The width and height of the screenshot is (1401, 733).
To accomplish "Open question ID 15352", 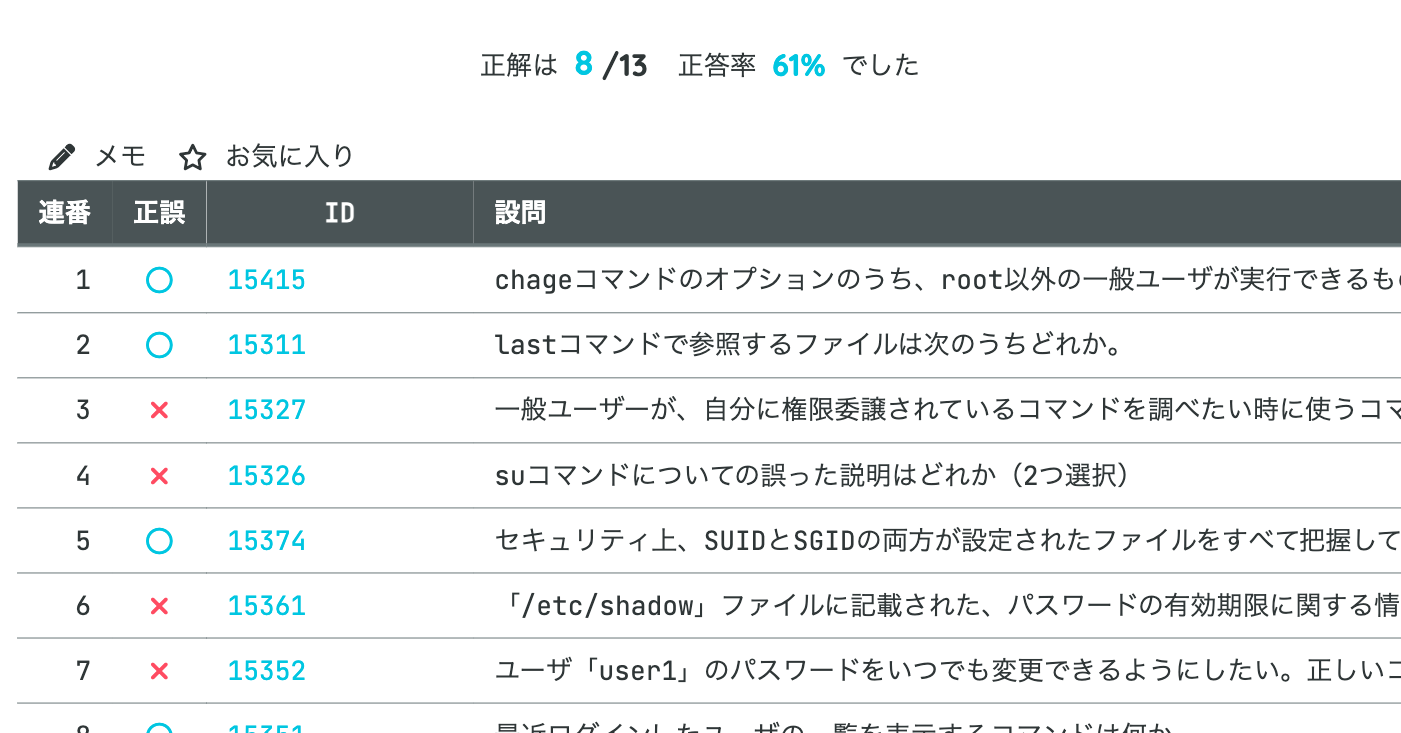I will (266, 671).
